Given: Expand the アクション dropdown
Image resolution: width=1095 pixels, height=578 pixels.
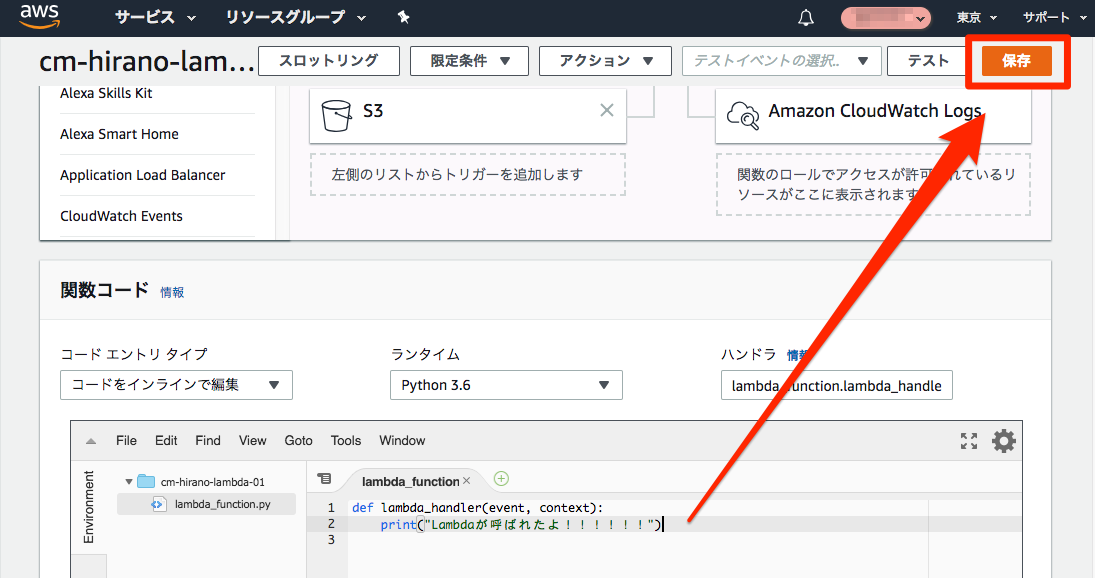Looking at the screenshot, I should coord(605,61).
